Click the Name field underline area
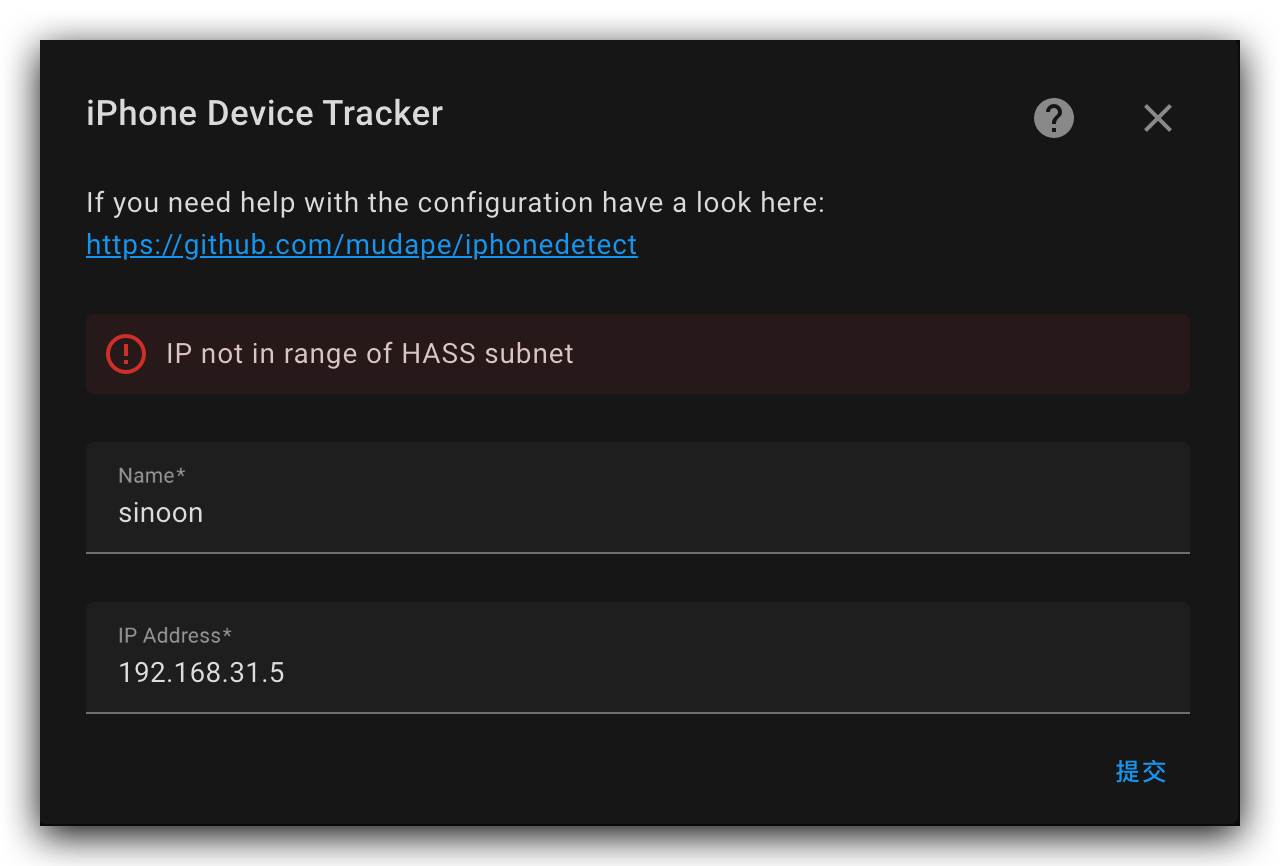This screenshot has height=866, width=1280. coord(637,551)
